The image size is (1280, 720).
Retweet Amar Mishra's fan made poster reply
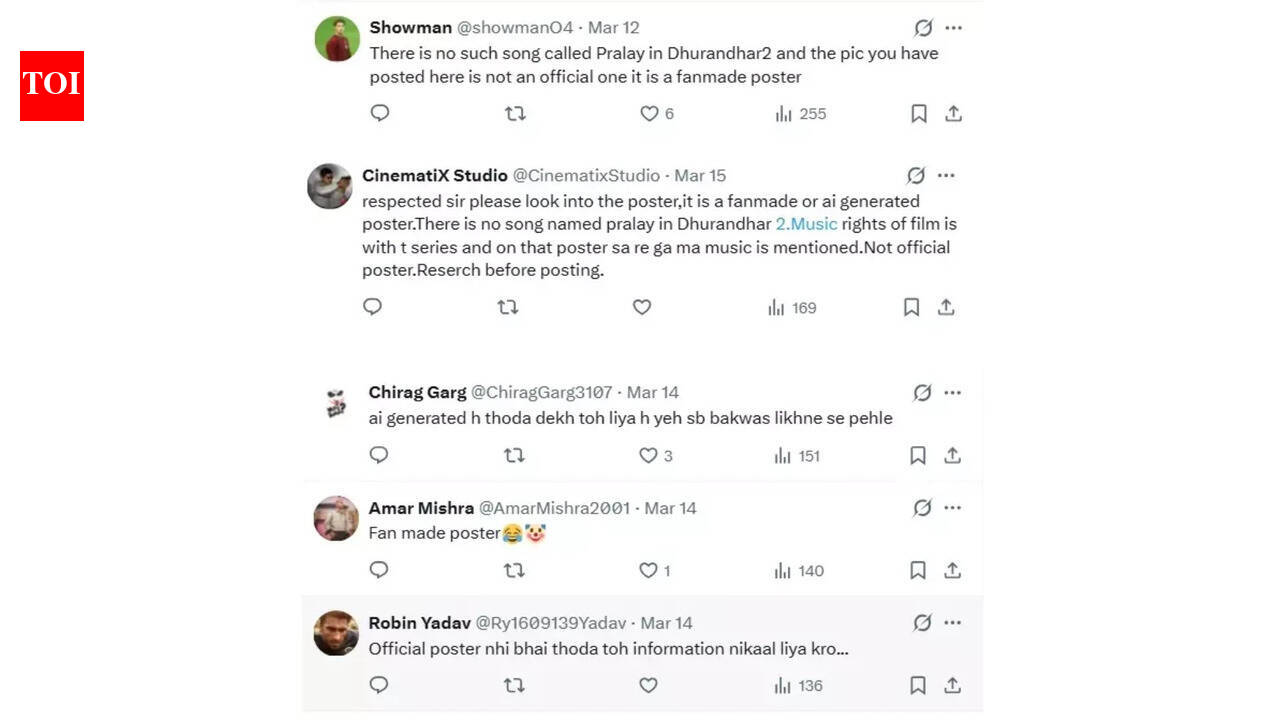point(514,570)
